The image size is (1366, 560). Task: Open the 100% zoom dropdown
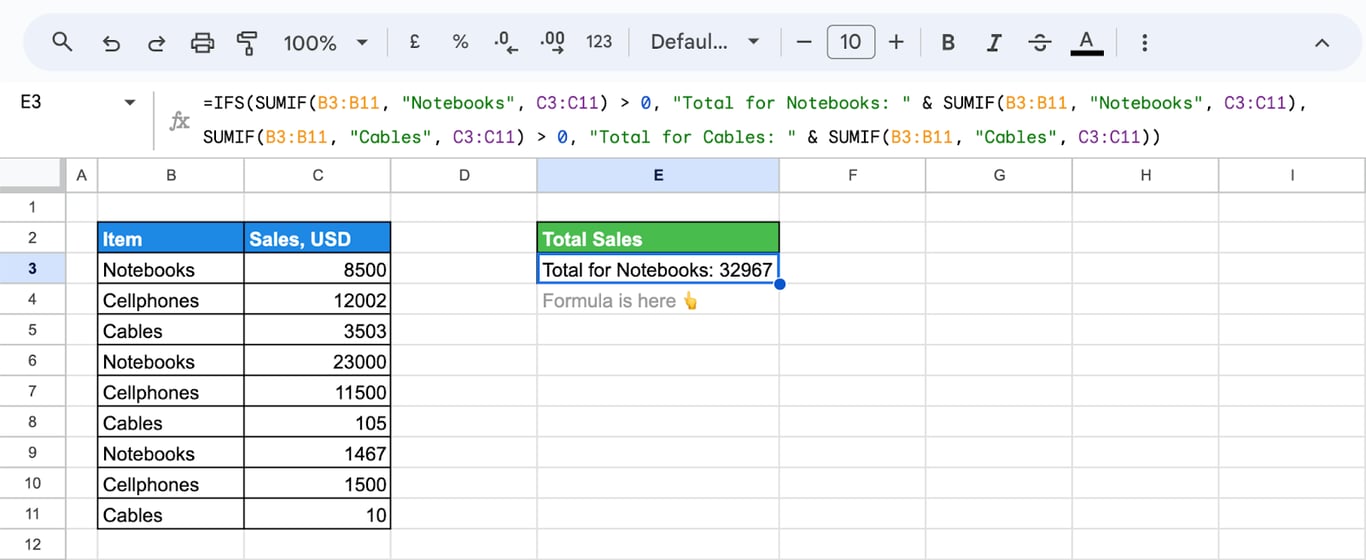point(326,42)
